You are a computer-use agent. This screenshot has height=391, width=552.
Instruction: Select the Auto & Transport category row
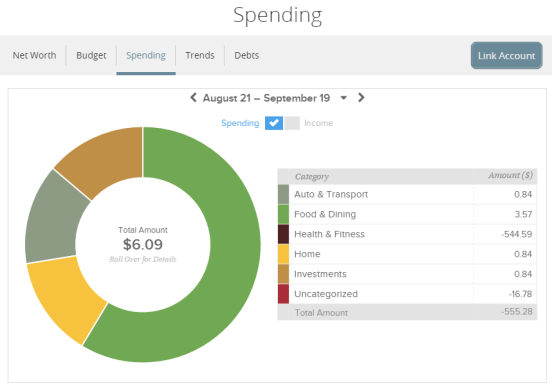(407, 194)
